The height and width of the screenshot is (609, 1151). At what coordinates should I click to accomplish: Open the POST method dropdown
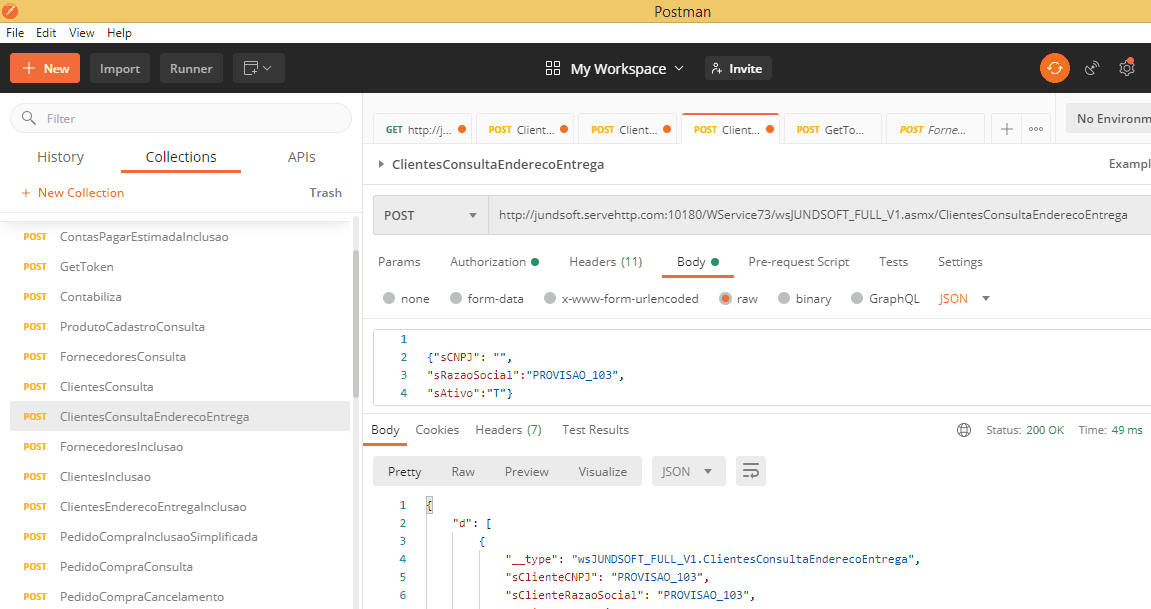tap(430, 215)
